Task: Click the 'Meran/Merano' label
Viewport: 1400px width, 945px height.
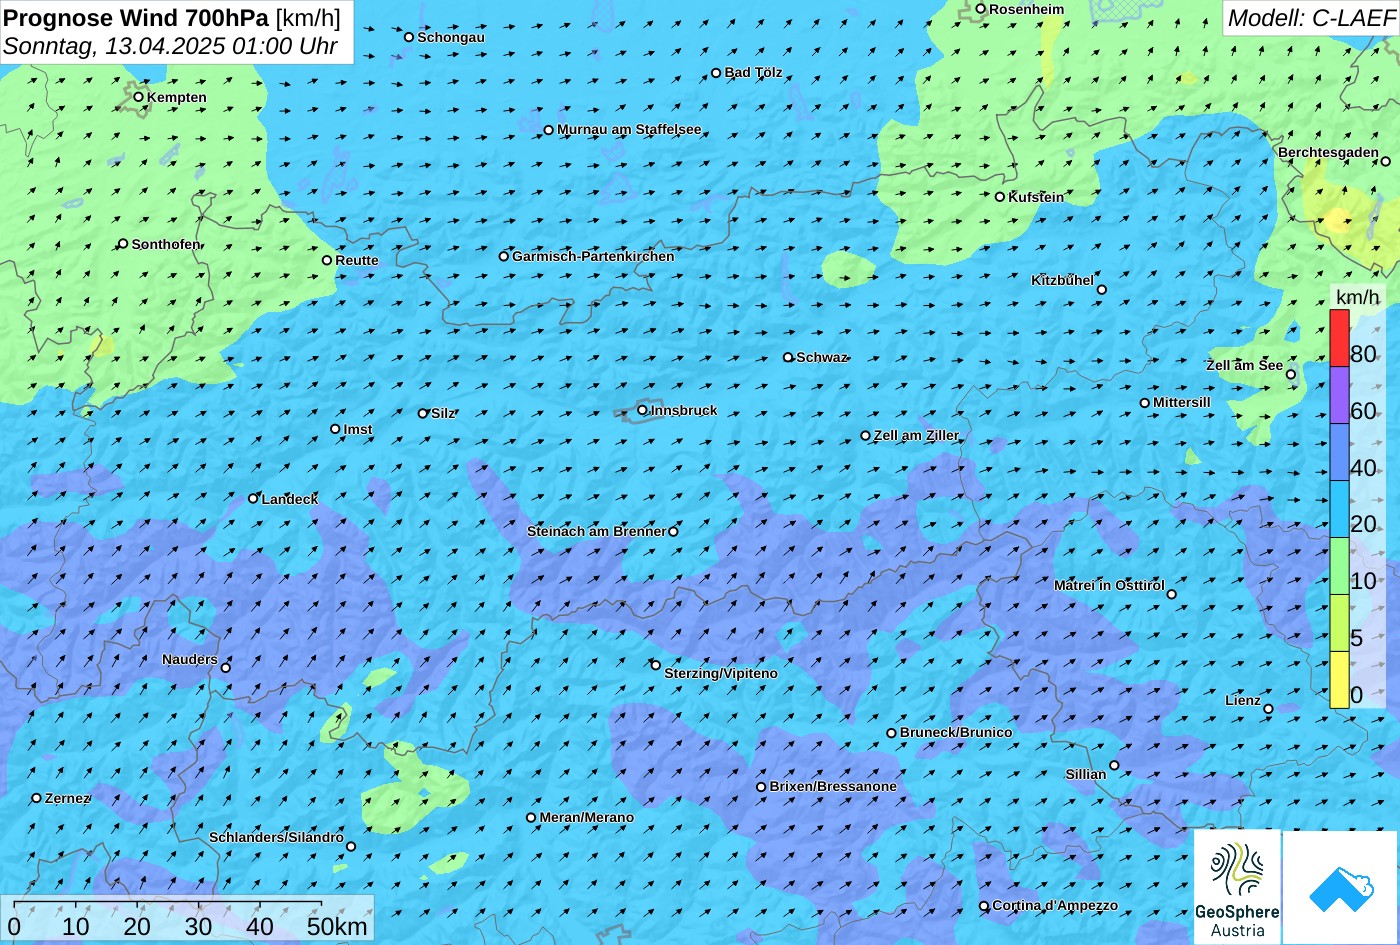Action: (x=587, y=817)
